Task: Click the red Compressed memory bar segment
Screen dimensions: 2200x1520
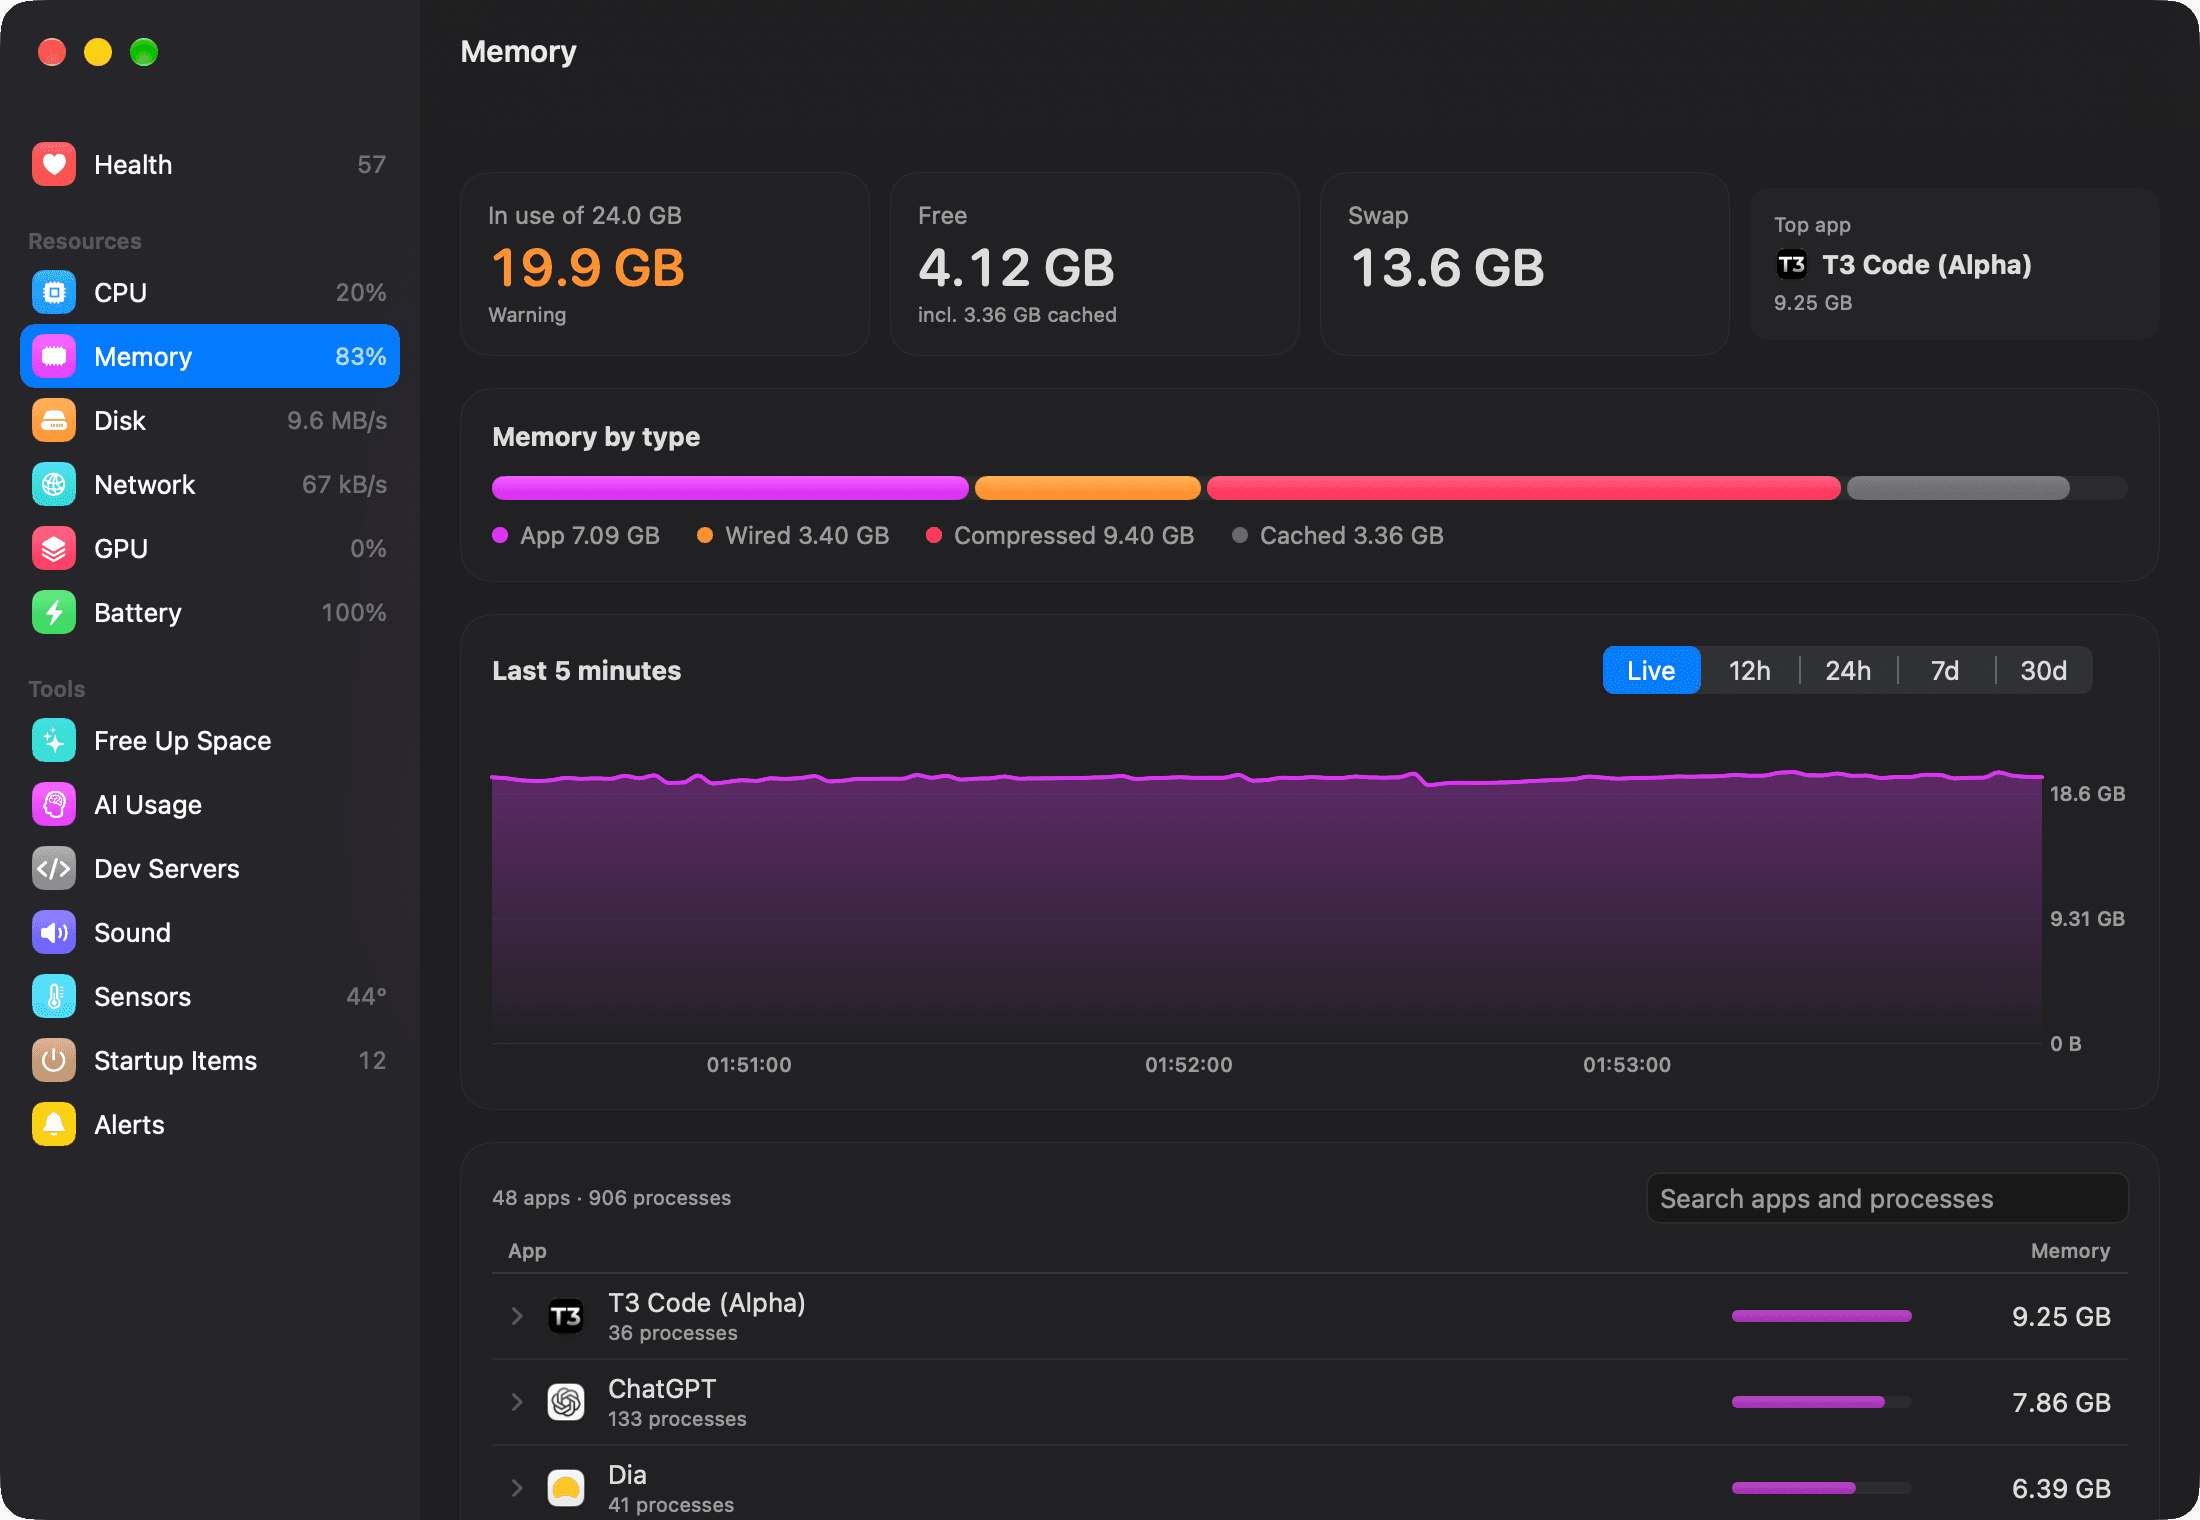Action: (x=1523, y=488)
